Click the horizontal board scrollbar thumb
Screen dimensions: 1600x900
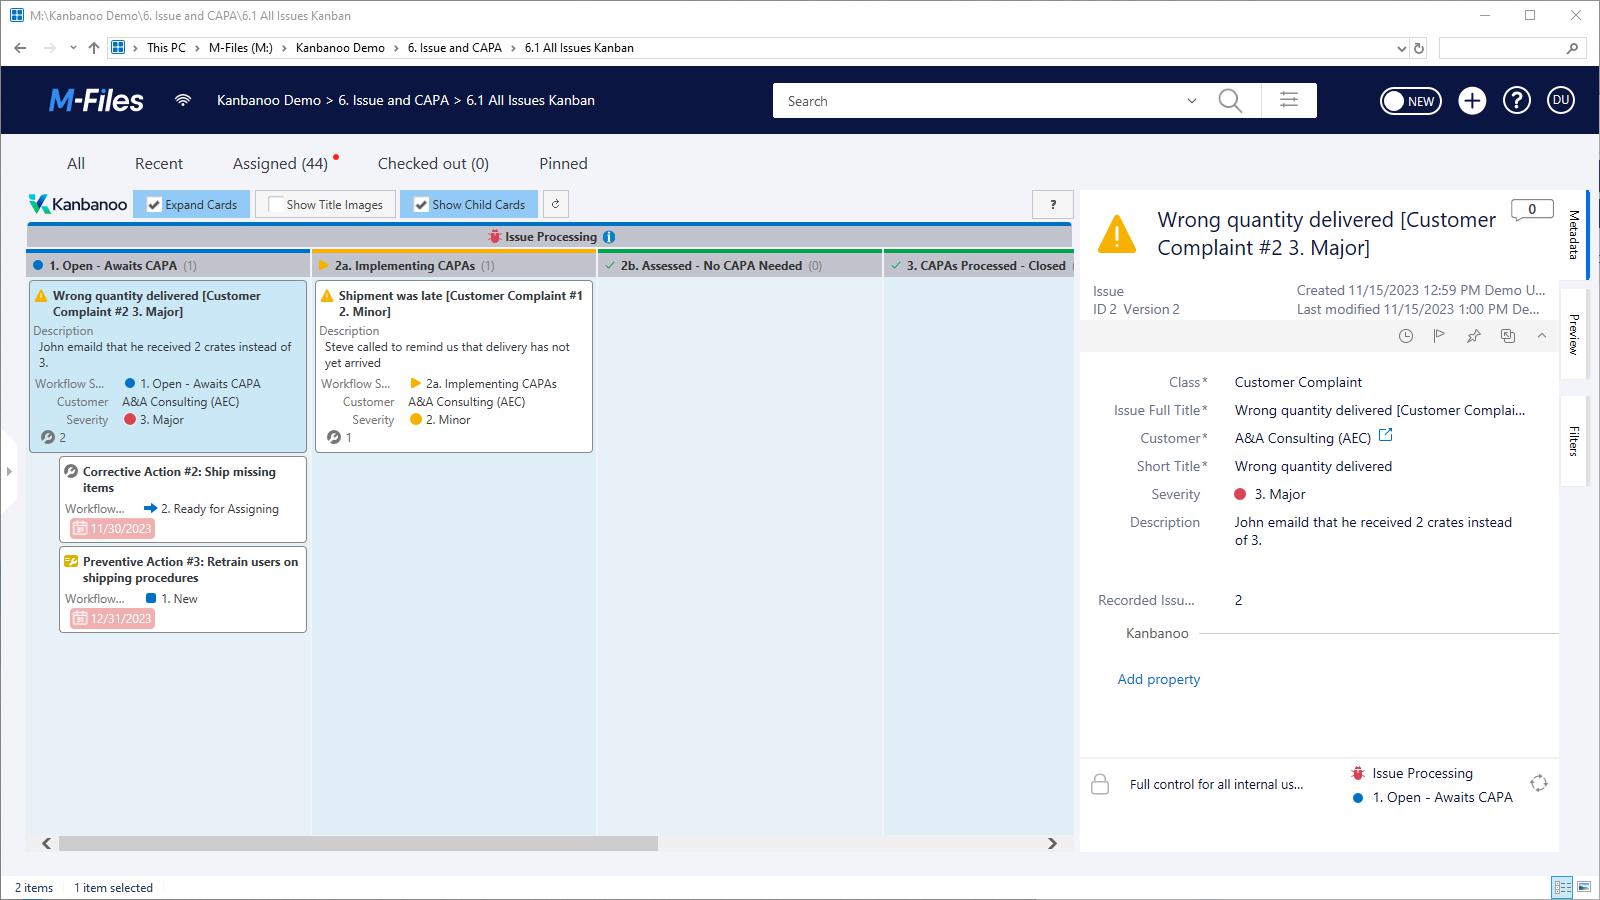(x=358, y=843)
